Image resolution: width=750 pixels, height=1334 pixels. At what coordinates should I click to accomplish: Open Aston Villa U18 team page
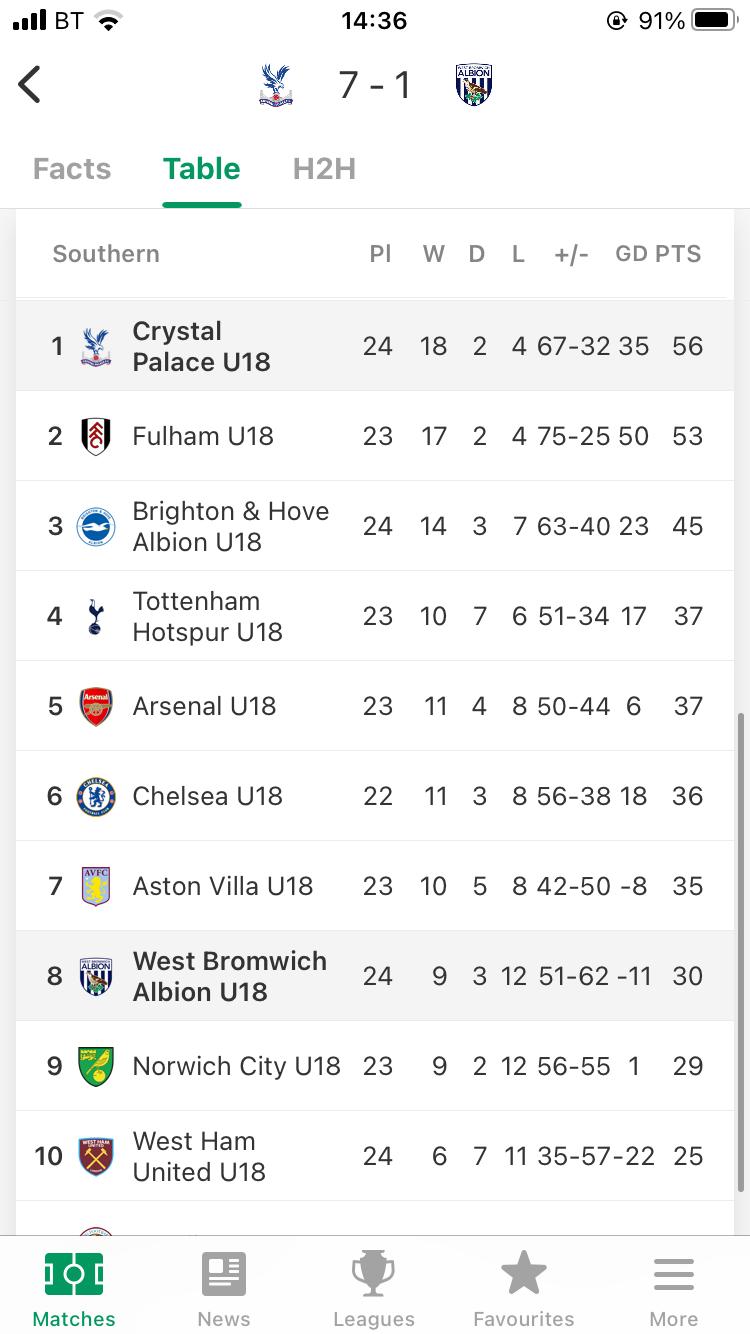[223, 886]
